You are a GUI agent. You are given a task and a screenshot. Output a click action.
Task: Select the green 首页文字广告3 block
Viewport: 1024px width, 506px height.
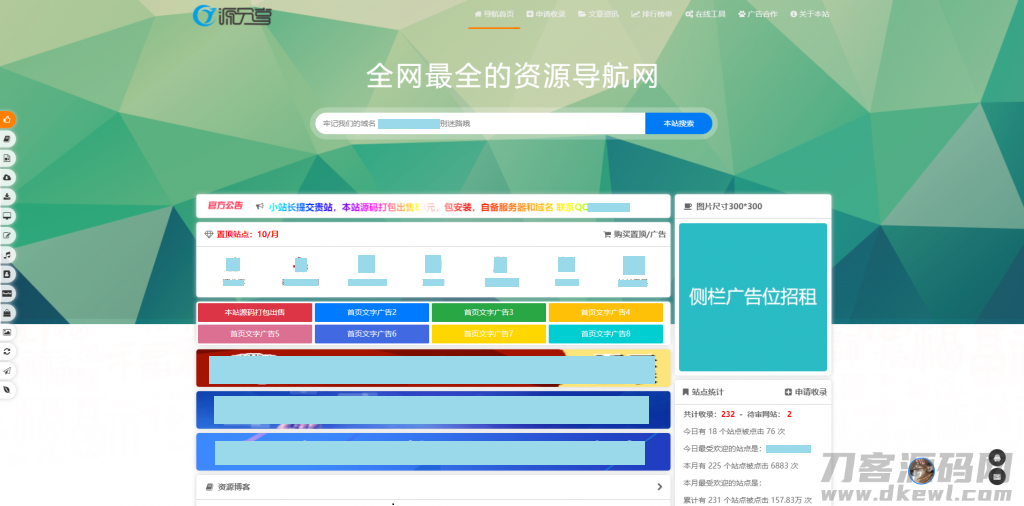(x=488, y=313)
